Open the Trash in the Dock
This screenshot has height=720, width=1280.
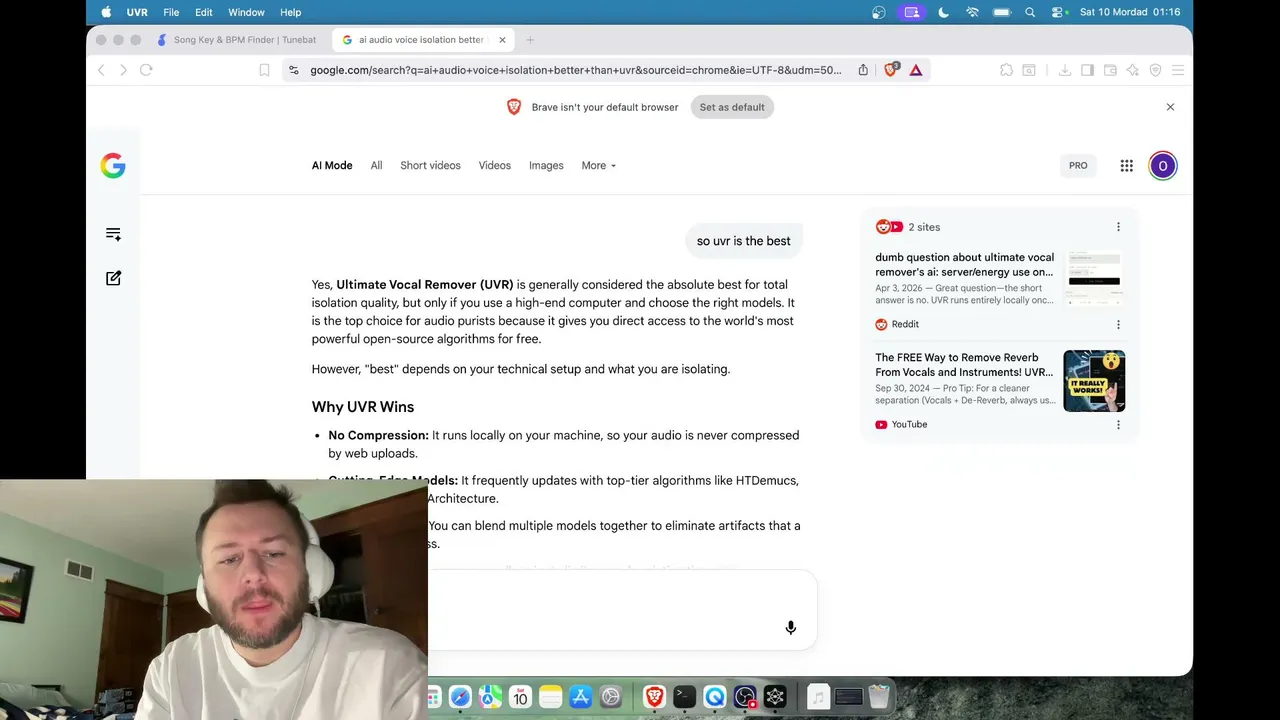879,697
